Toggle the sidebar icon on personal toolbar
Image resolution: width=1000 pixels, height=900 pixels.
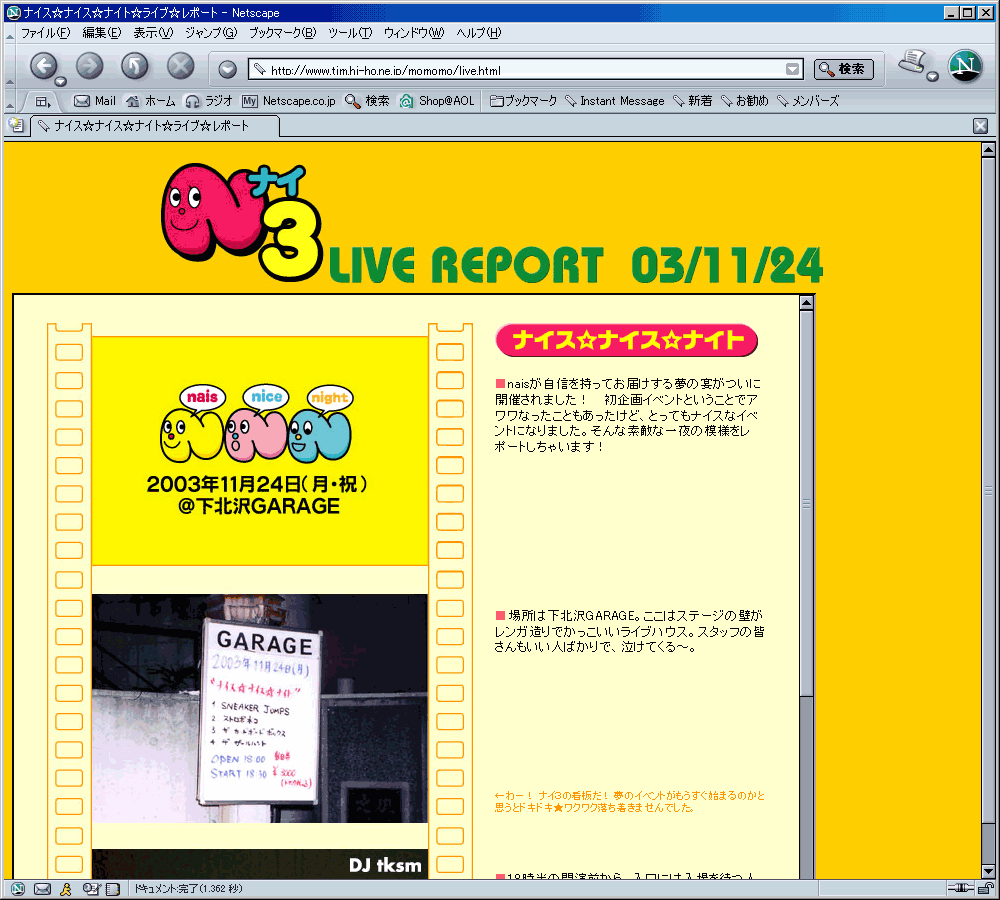[43, 101]
